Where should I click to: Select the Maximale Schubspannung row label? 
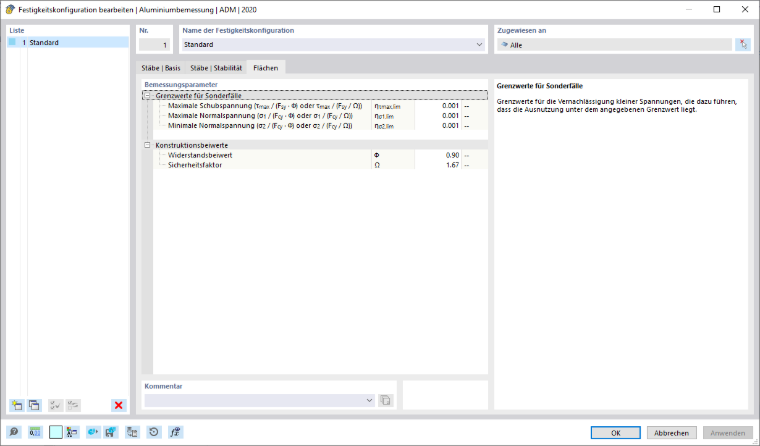pyautogui.click(x=265, y=106)
